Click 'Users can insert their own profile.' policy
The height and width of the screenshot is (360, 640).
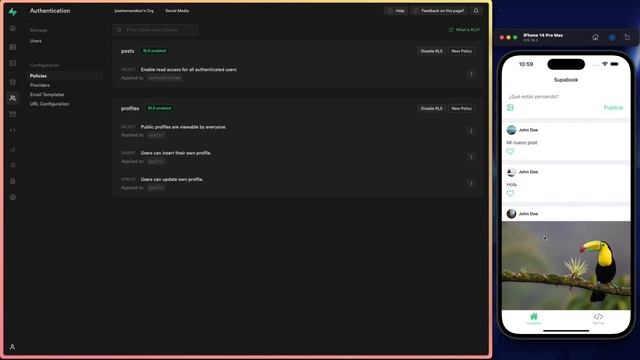click(x=176, y=153)
